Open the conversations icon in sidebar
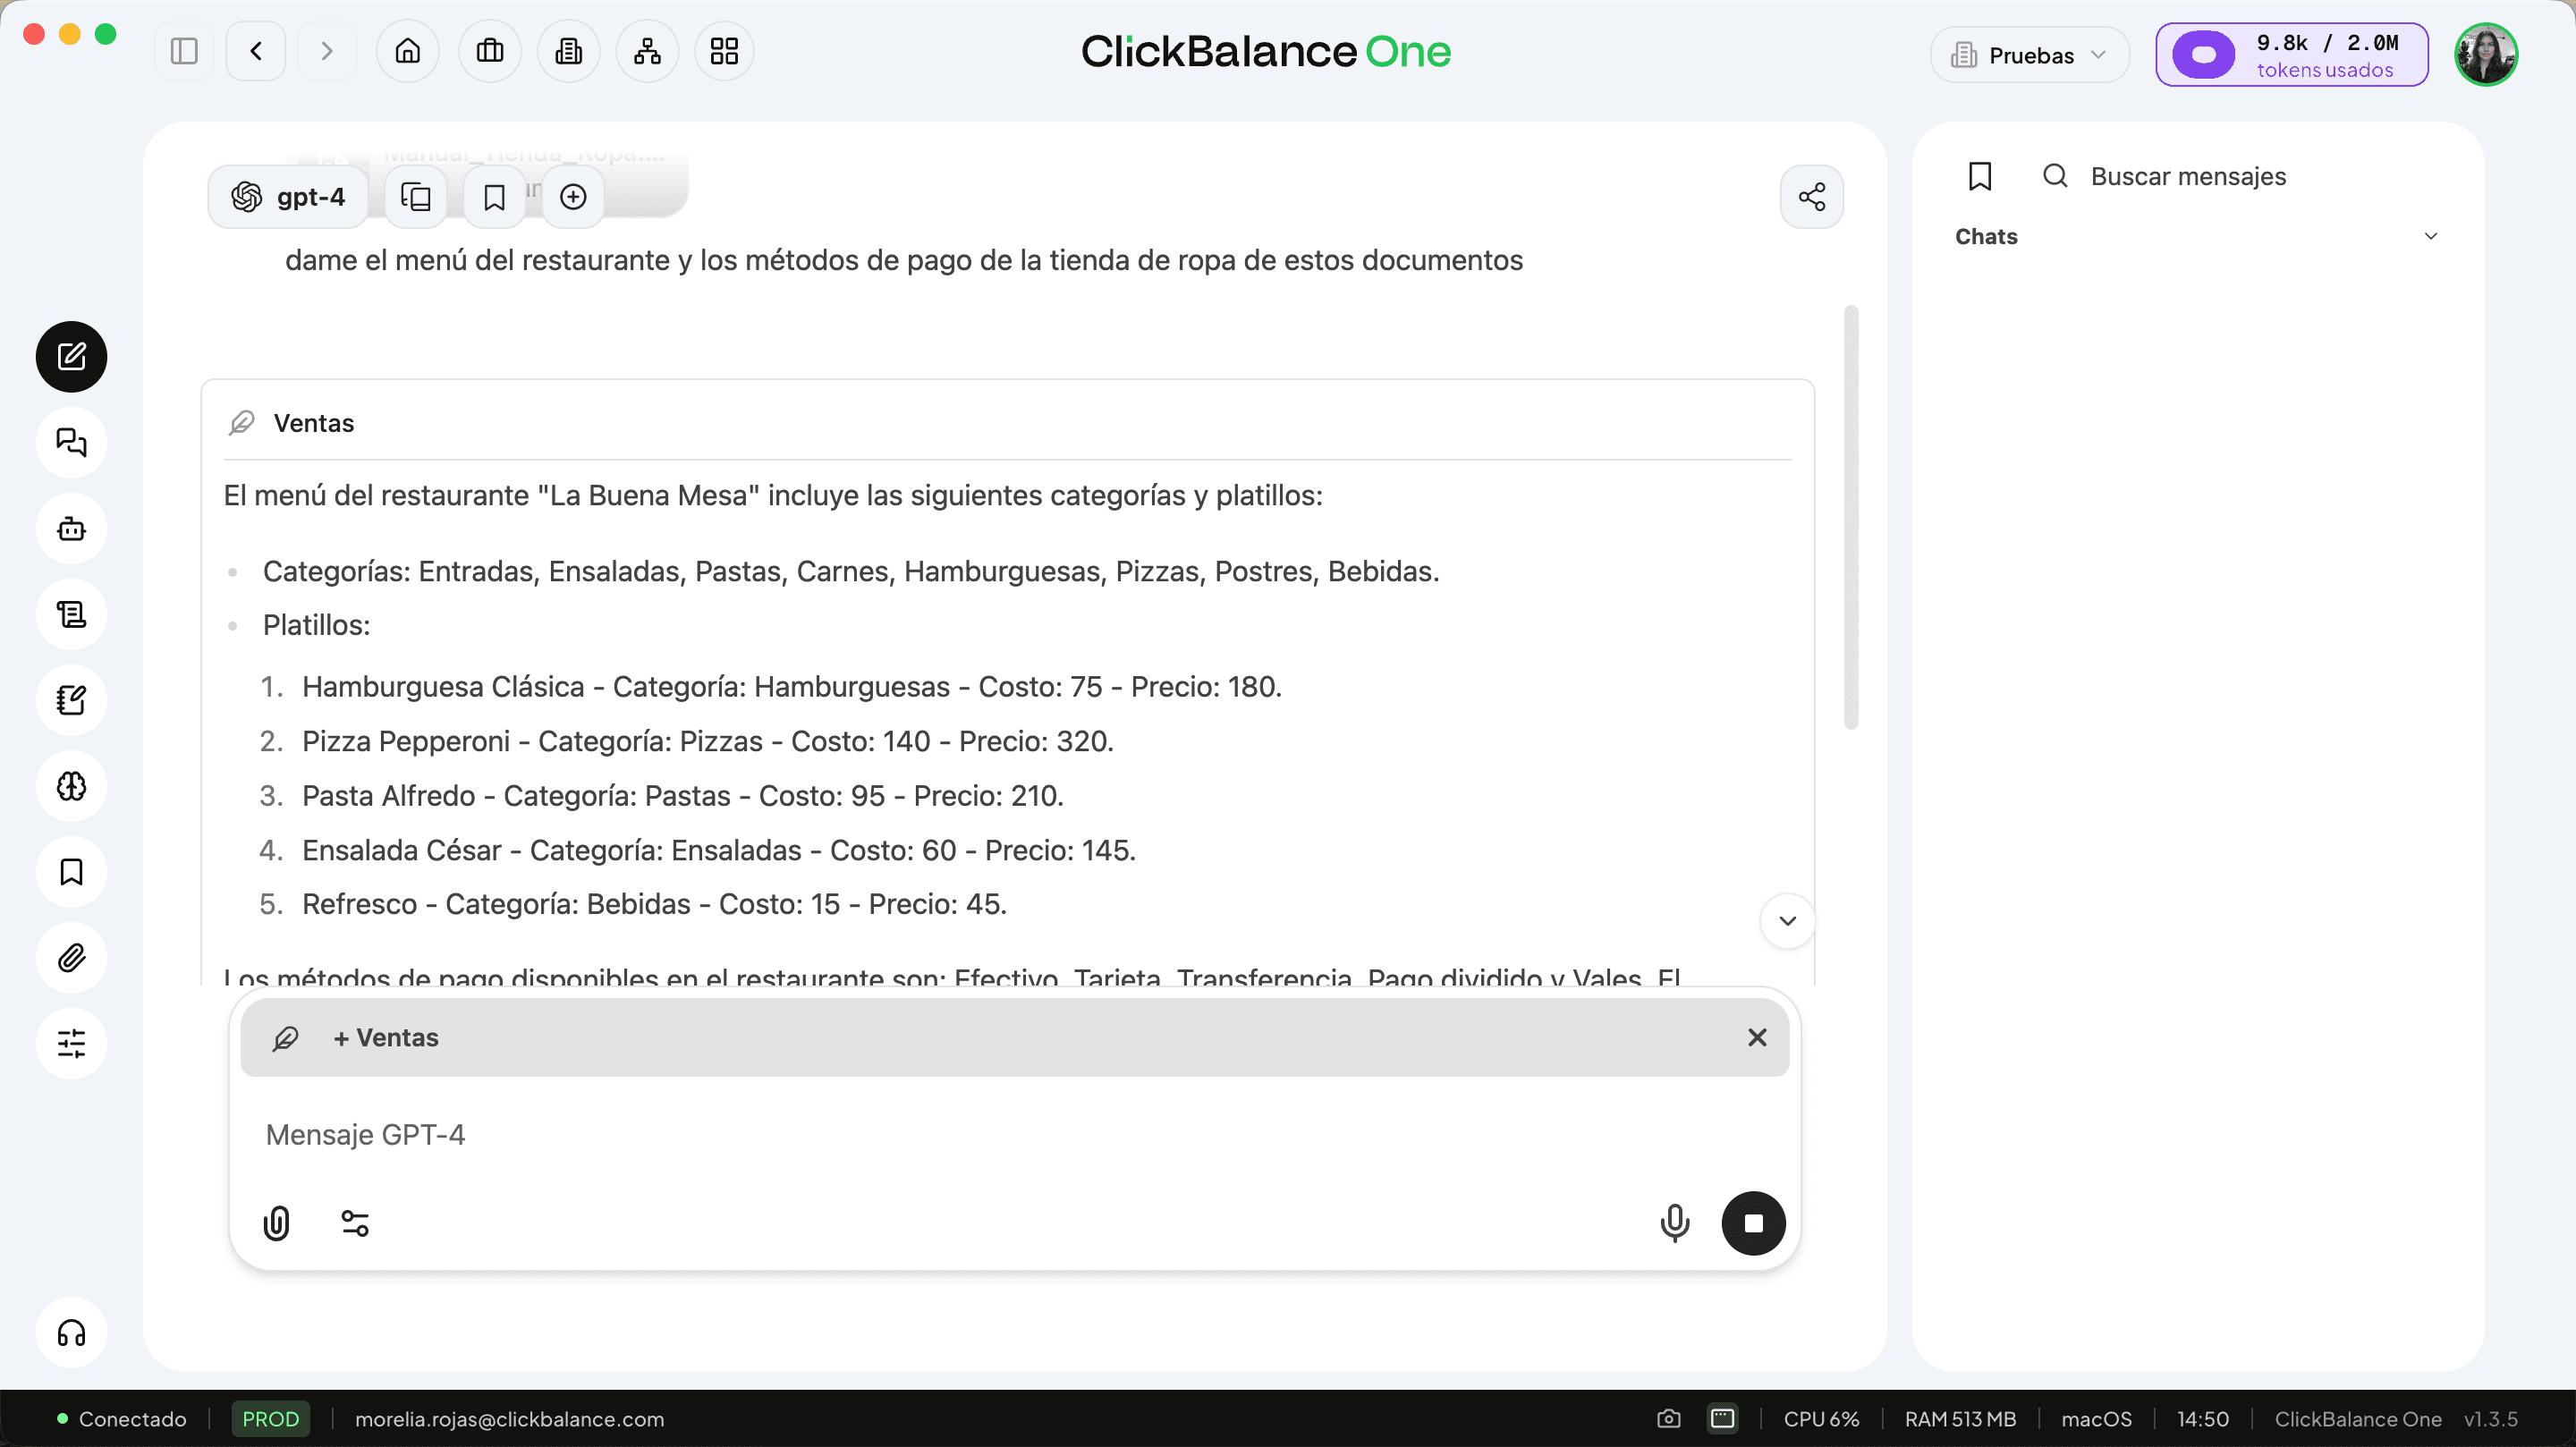2576x1447 pixels. pyautogui.click(x=72, y=443)
